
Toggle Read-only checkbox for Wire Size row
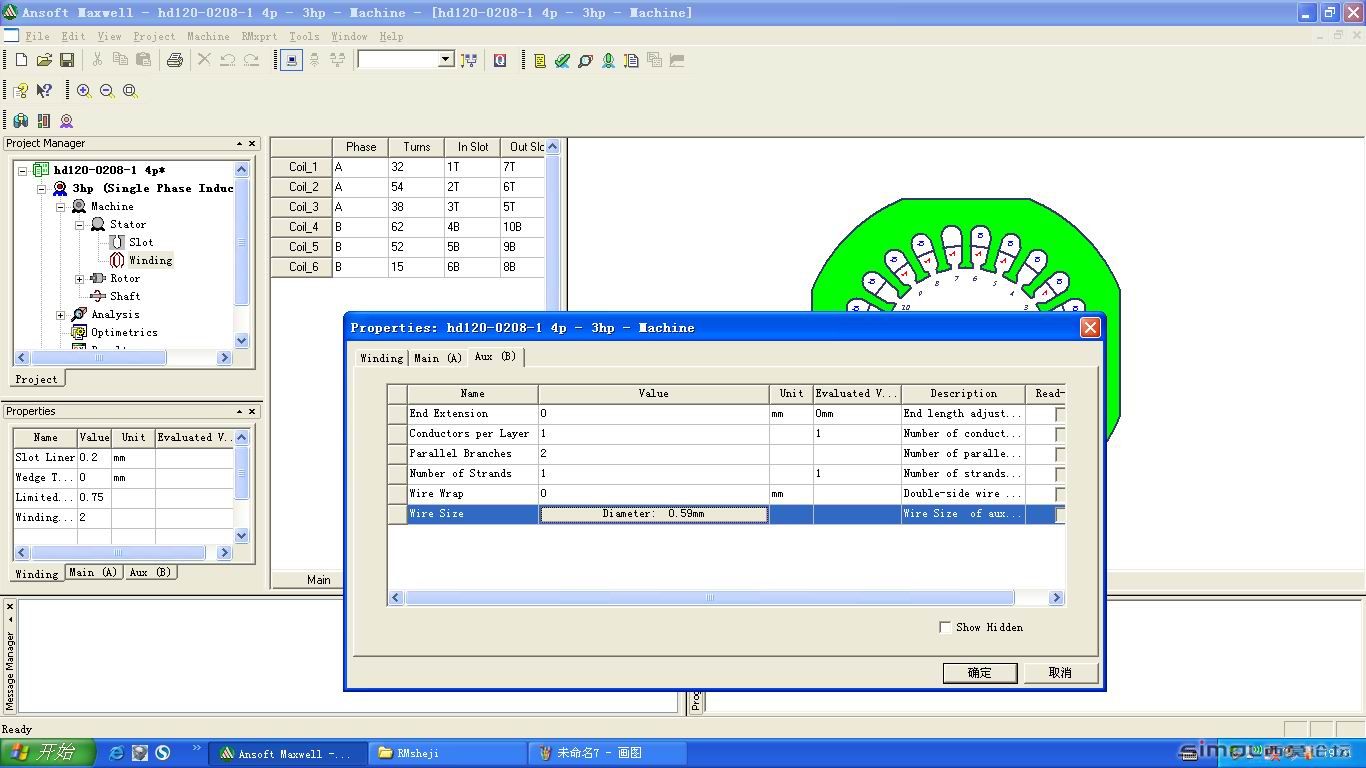1059,514
